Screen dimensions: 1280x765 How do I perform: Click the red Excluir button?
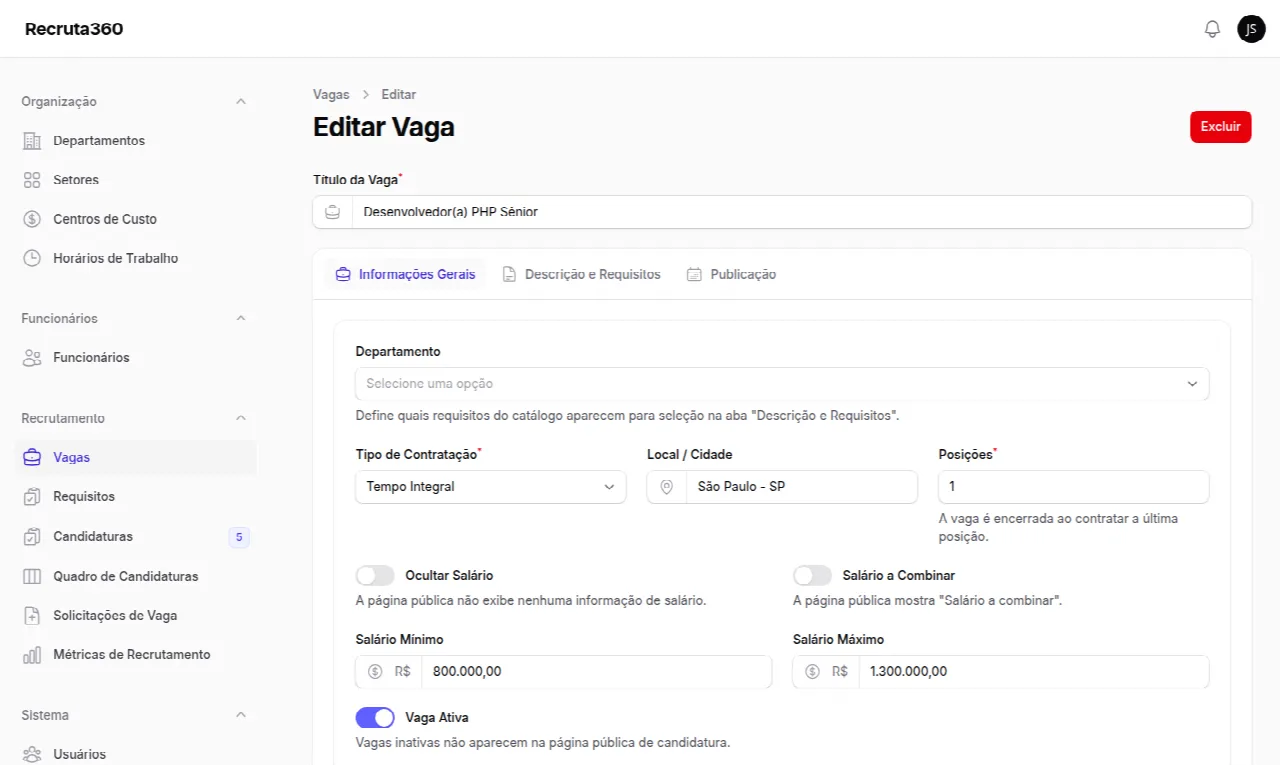click(x=1220, y=127)
